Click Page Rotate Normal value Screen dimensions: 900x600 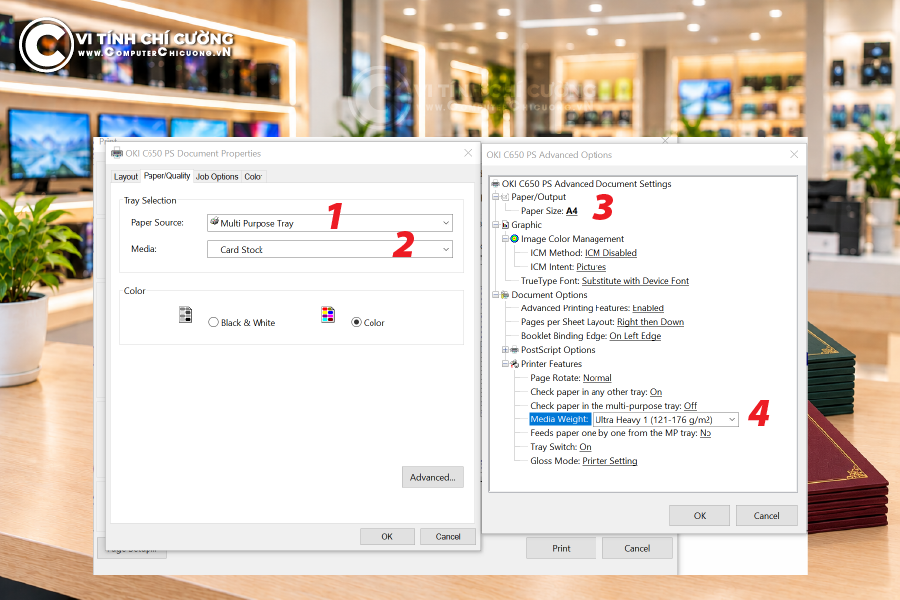click(597, 378)
